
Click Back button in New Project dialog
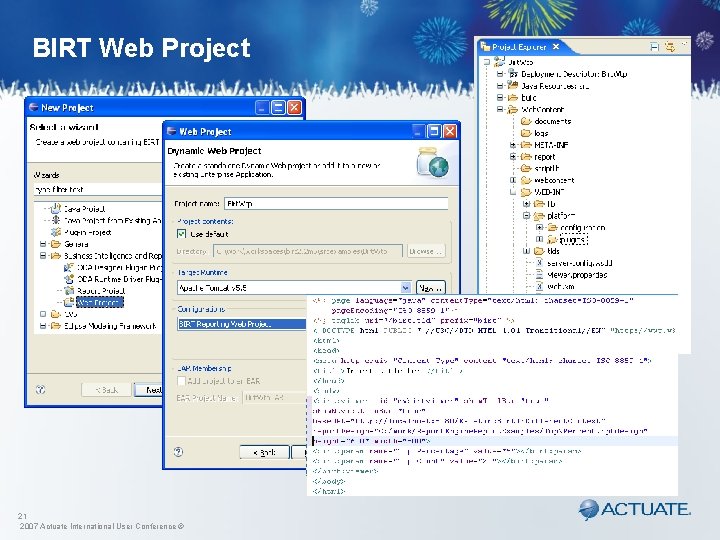107,390
